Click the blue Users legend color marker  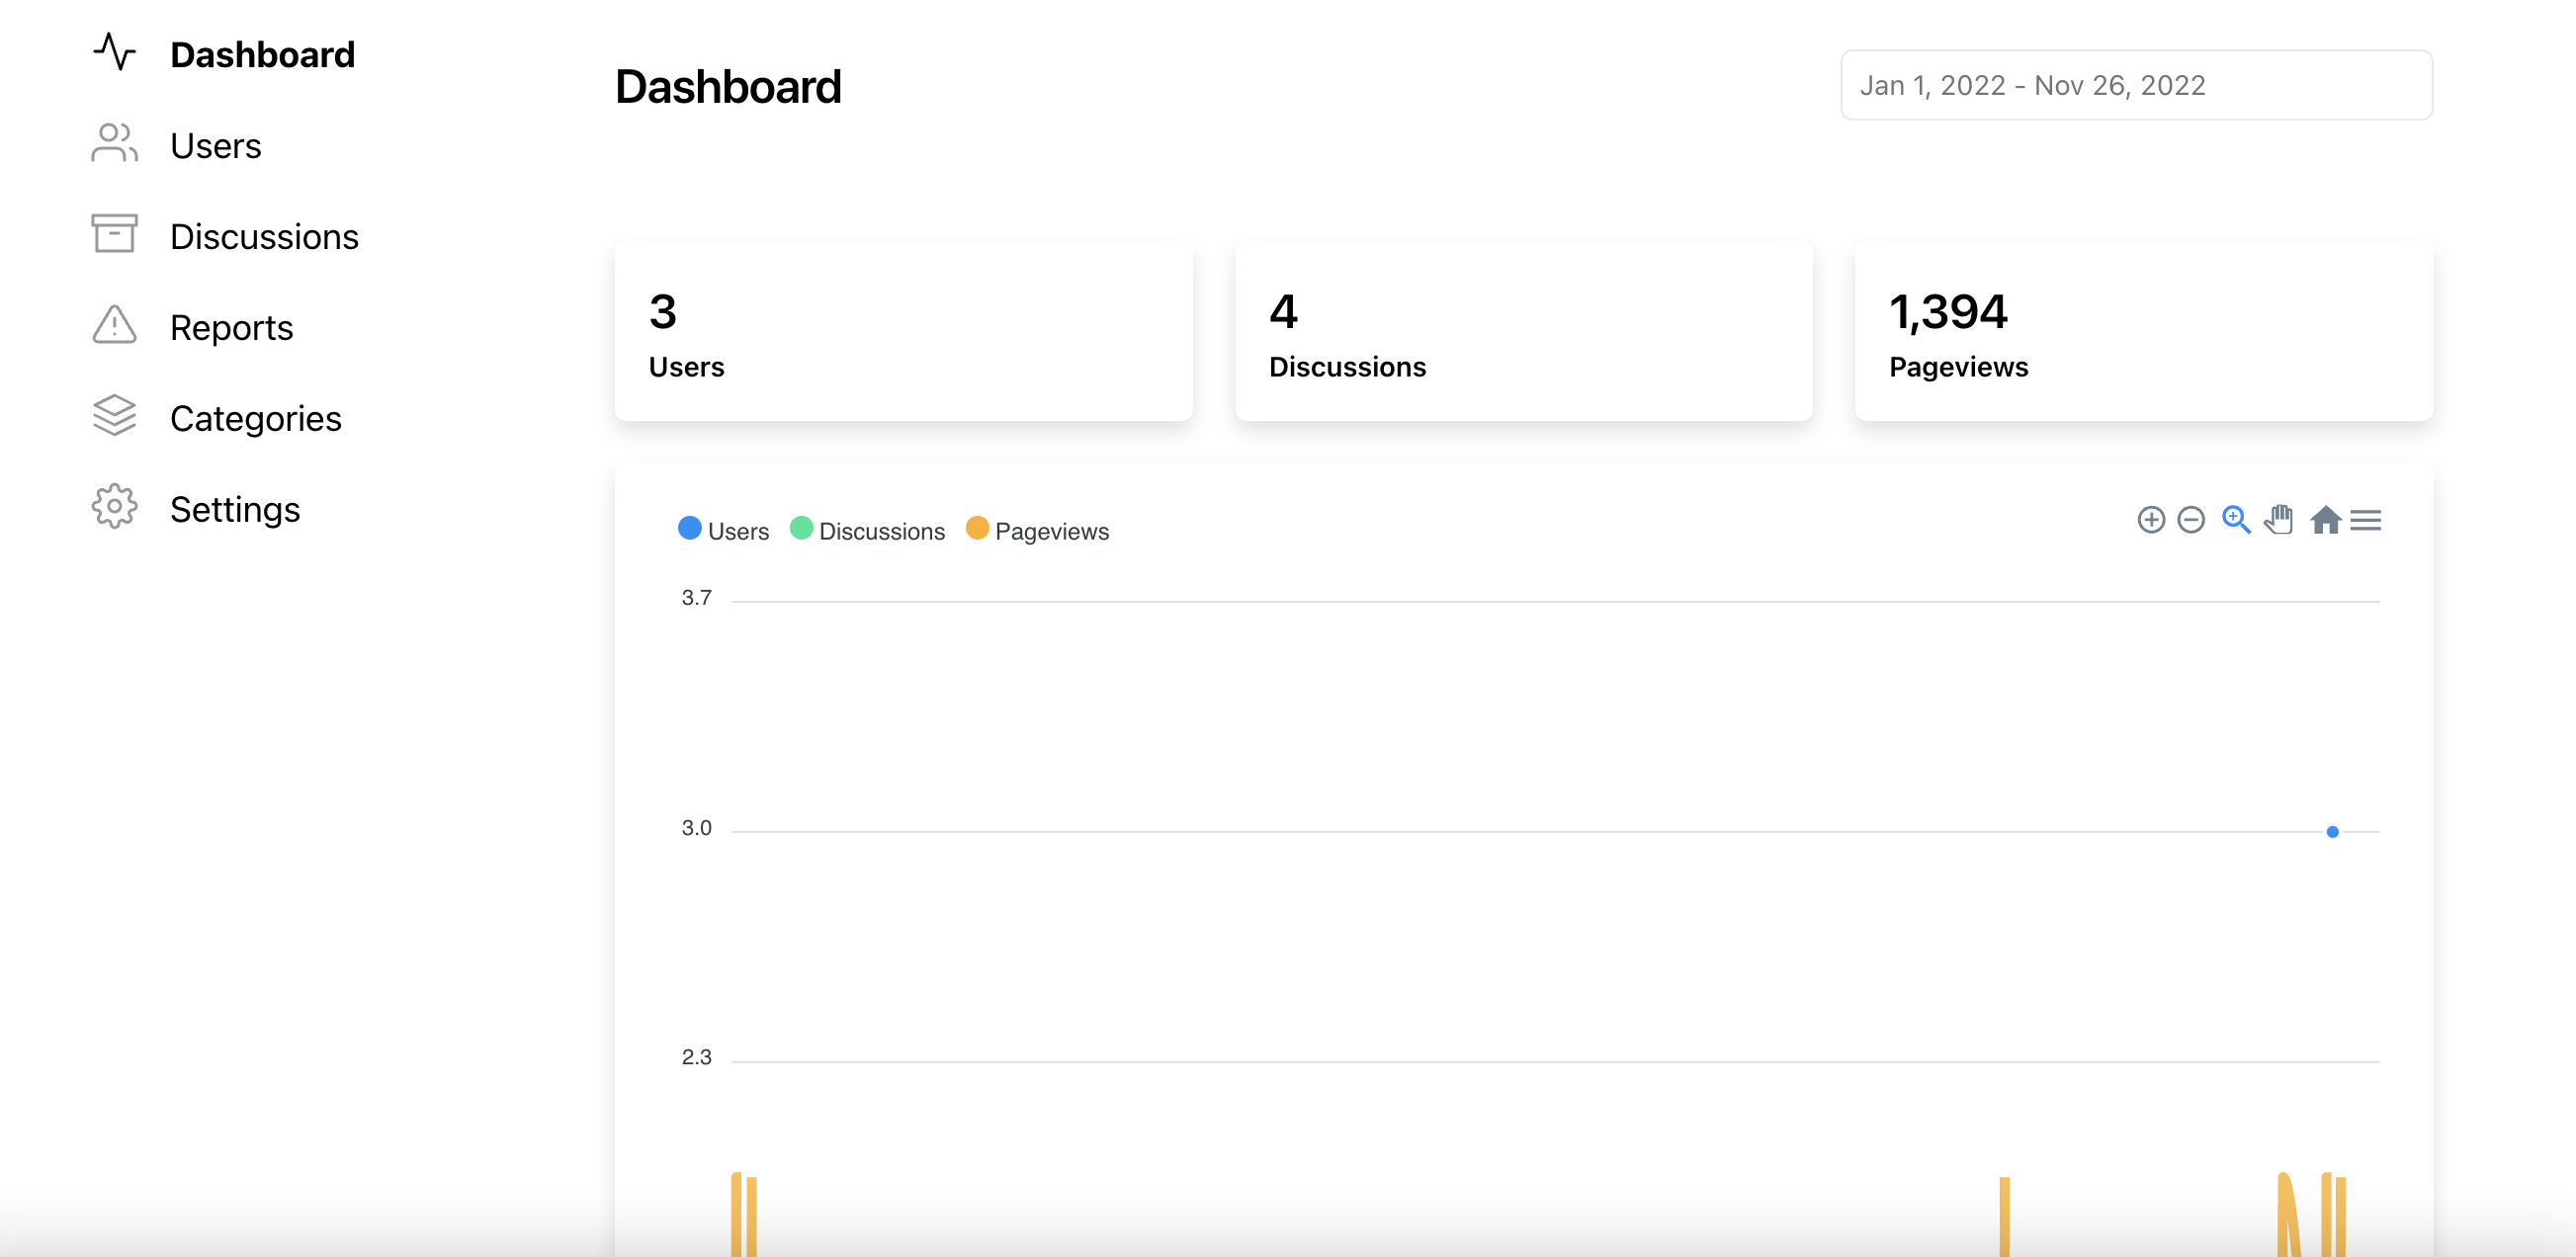click(x=689, y=528)
